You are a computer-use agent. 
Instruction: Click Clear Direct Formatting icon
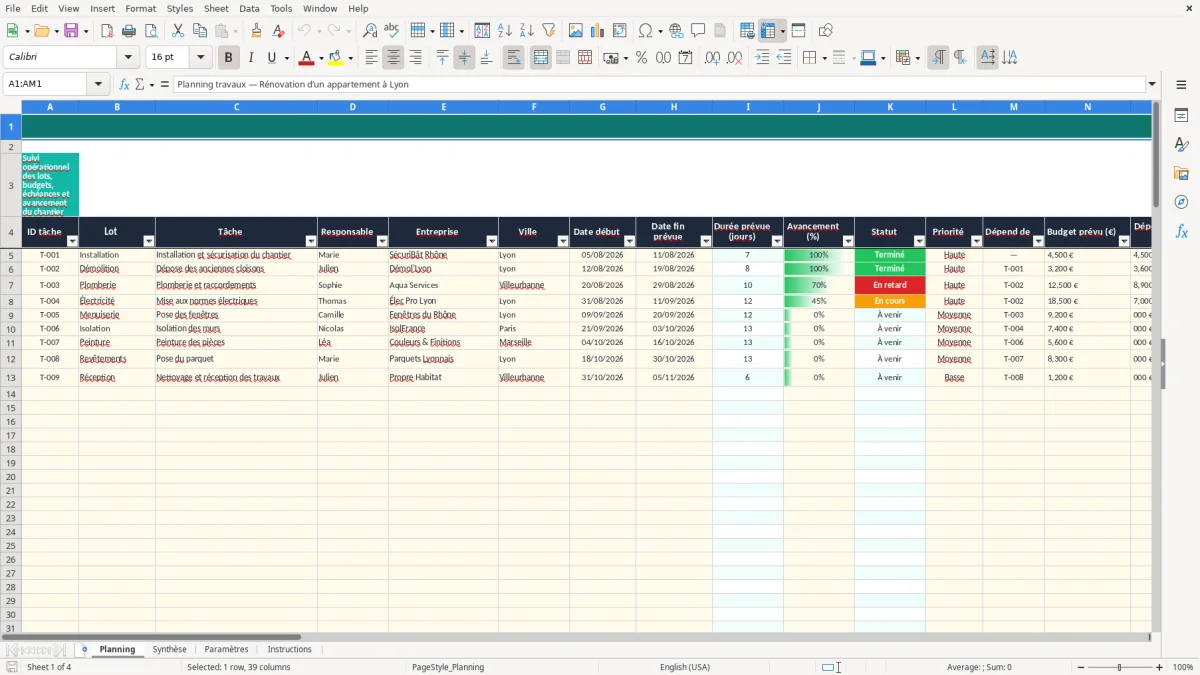pyautogui.click(x=279, y=31)
